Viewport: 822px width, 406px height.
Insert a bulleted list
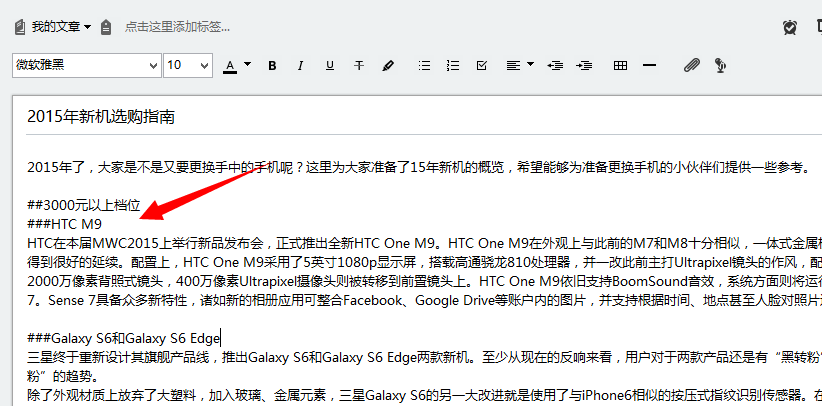(x=424, y=66)
